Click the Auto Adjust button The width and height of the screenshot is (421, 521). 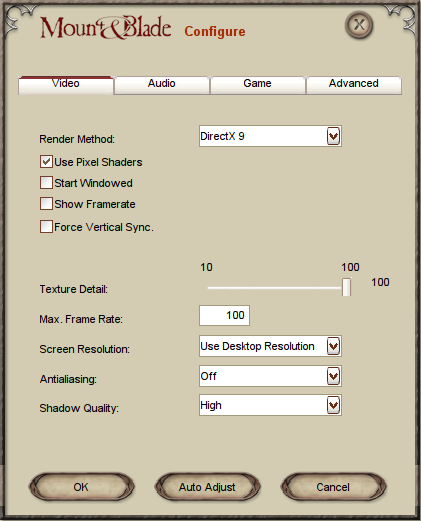pos(207,487)
